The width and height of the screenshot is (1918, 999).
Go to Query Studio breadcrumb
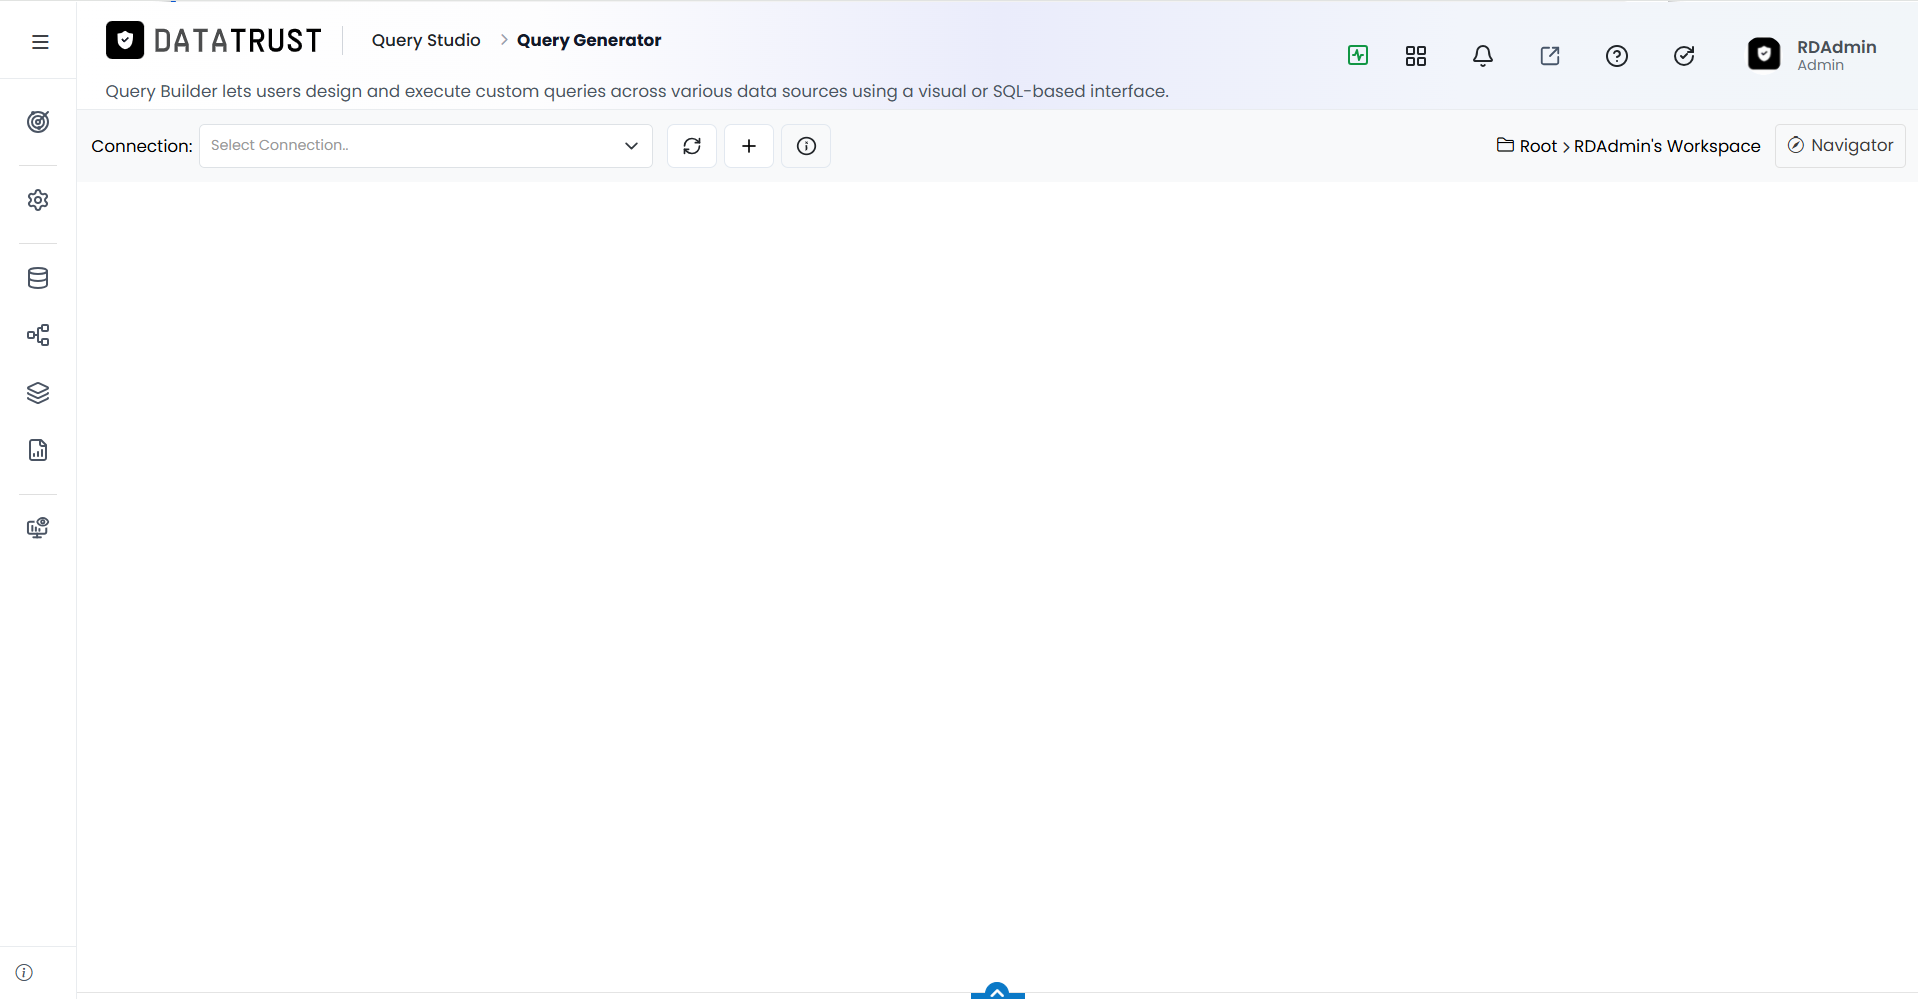tap(426, 40)
